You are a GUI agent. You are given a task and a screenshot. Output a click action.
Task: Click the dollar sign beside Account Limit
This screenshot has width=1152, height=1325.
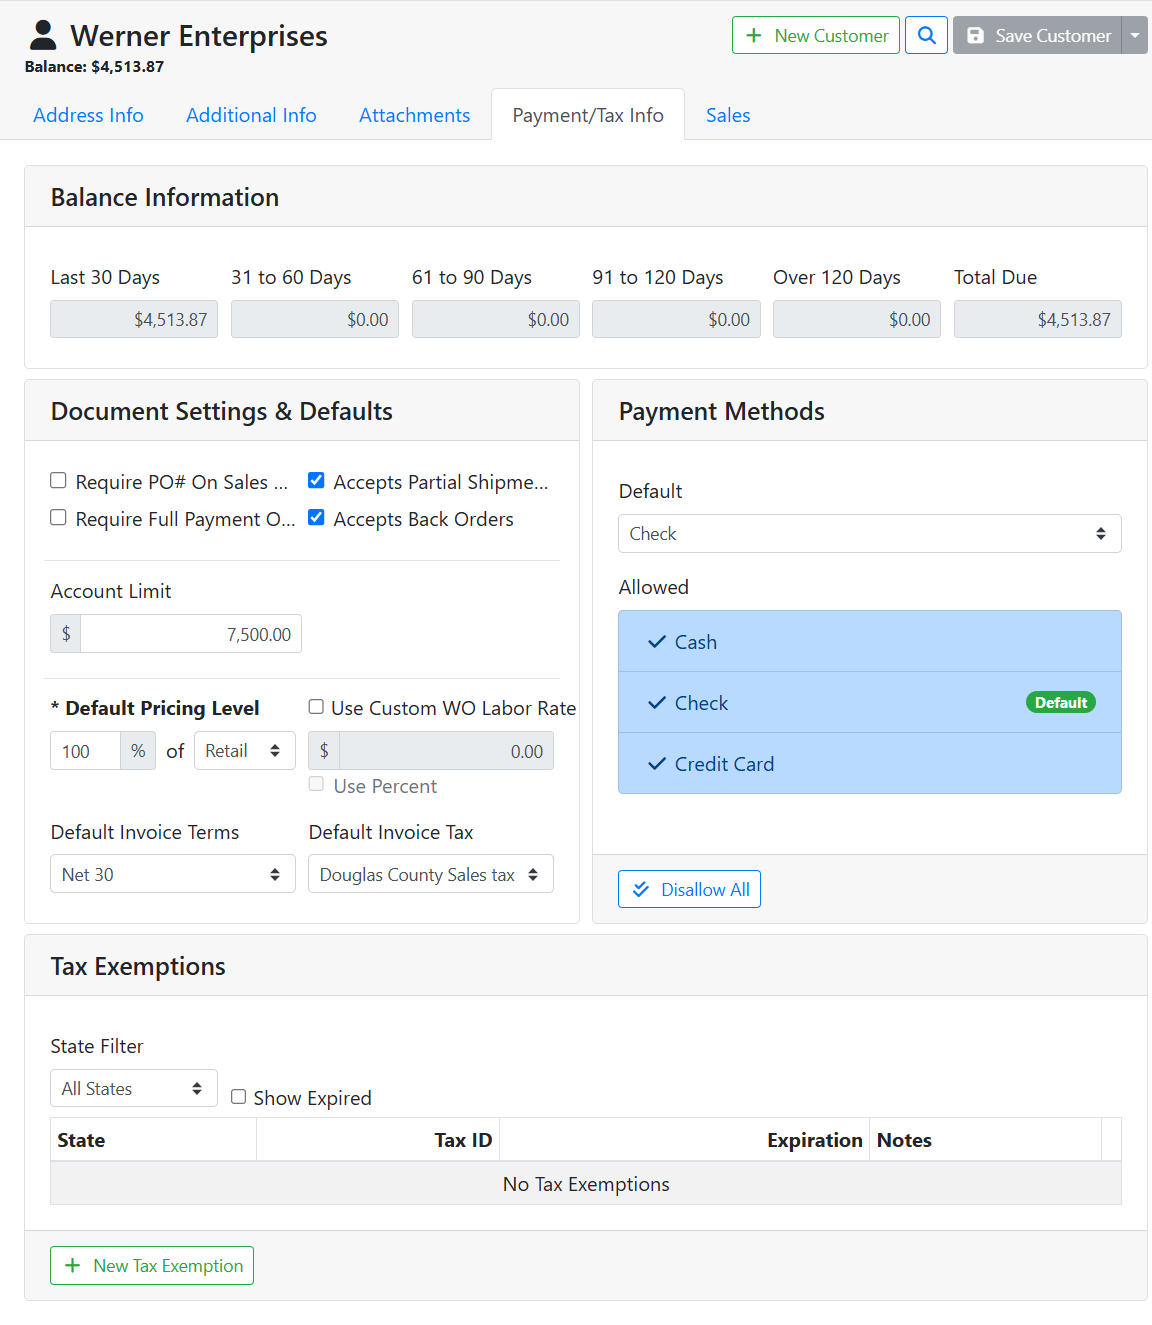[x=66, y=634]
